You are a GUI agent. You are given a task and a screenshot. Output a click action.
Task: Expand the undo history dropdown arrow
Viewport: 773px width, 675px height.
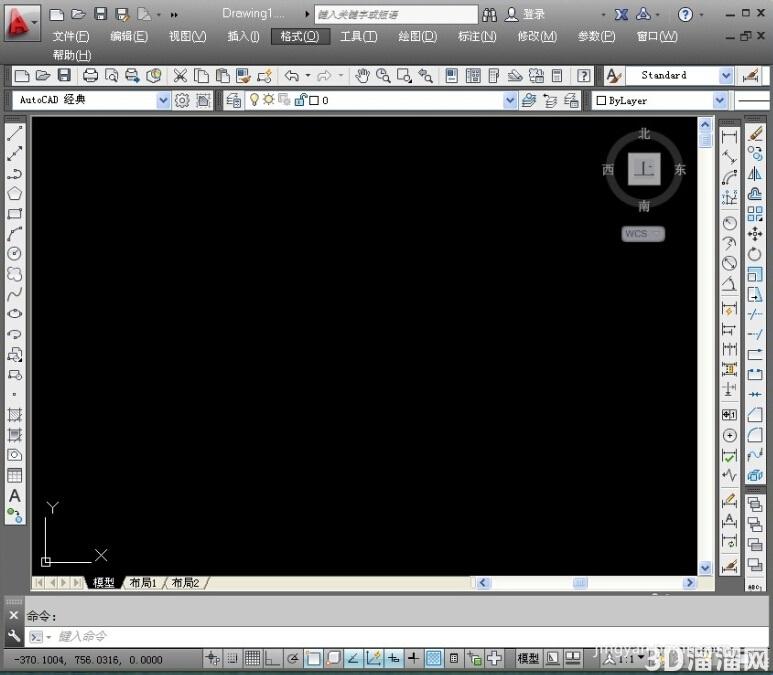308,75
